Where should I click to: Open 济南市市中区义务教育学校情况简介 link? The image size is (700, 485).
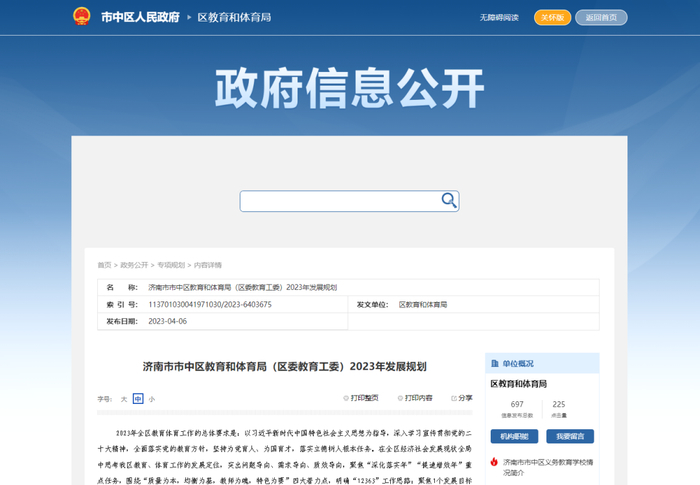pyautogui.click(x=548, y=467)
